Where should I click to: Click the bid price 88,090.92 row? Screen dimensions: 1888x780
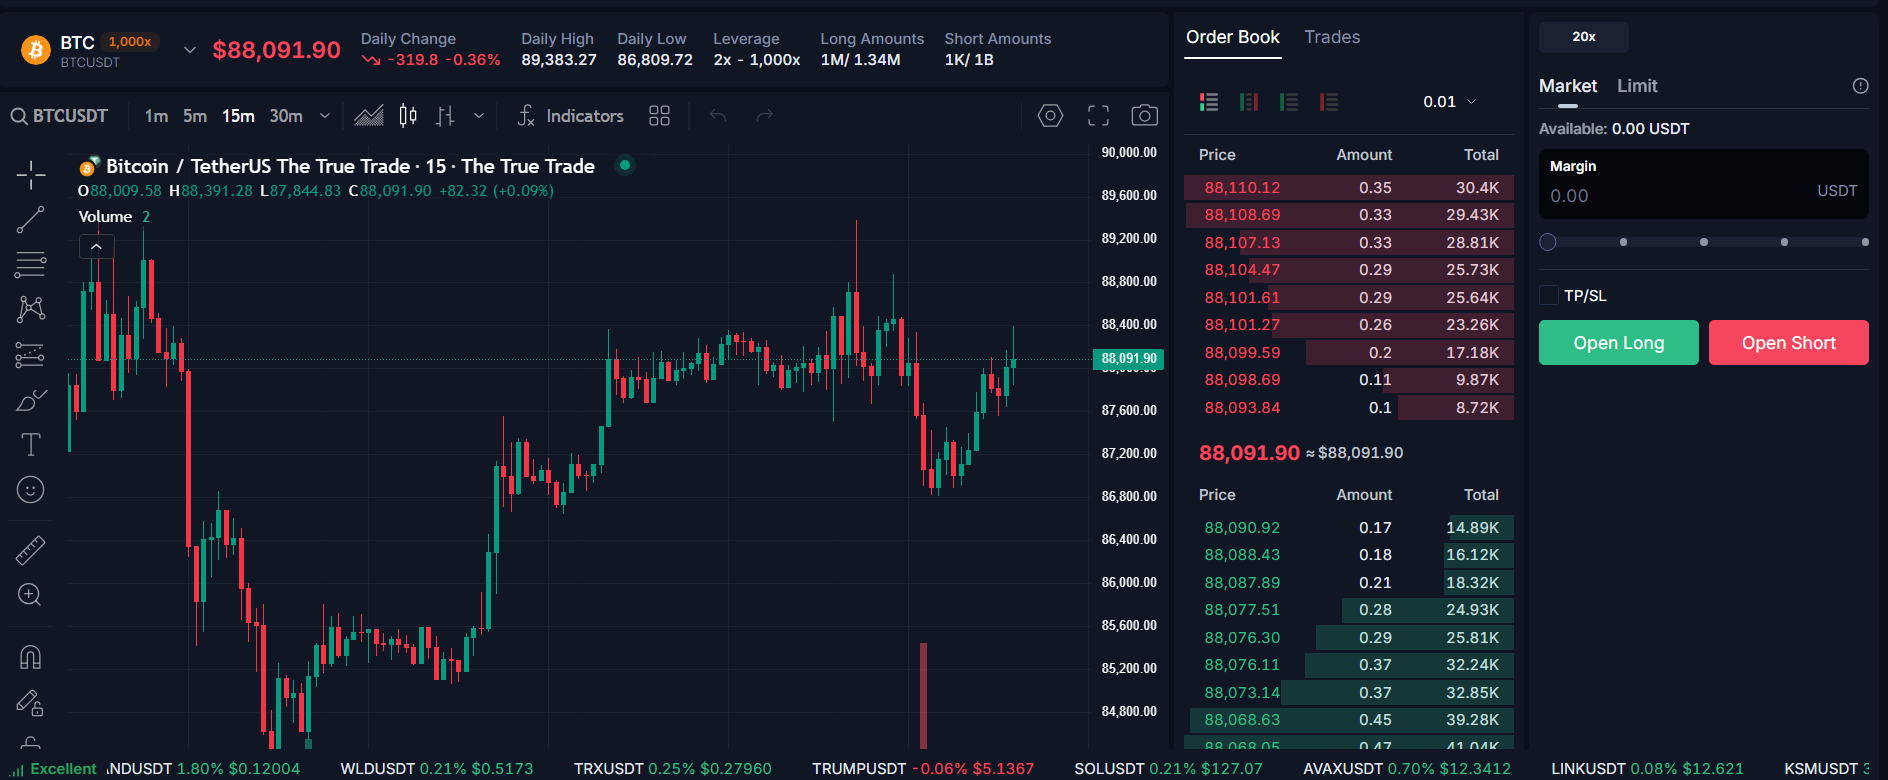click(1349, 528)
